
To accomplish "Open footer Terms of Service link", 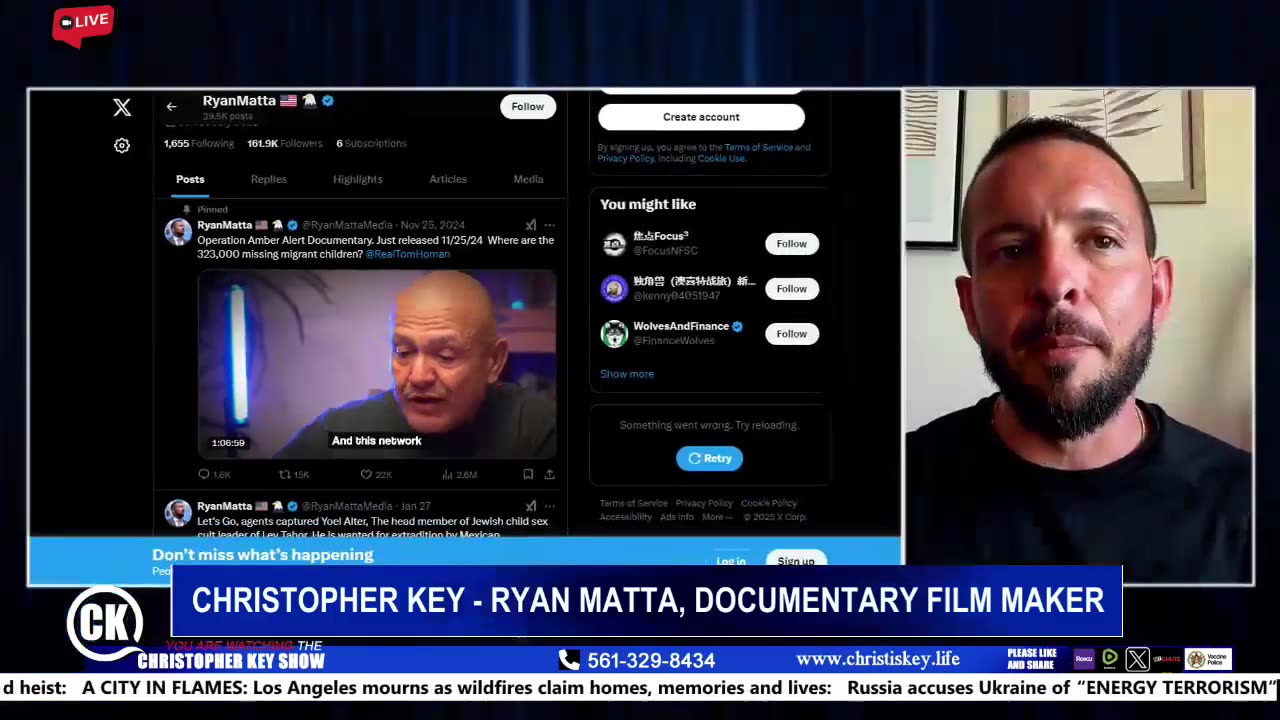I will (x=634, y=503).
